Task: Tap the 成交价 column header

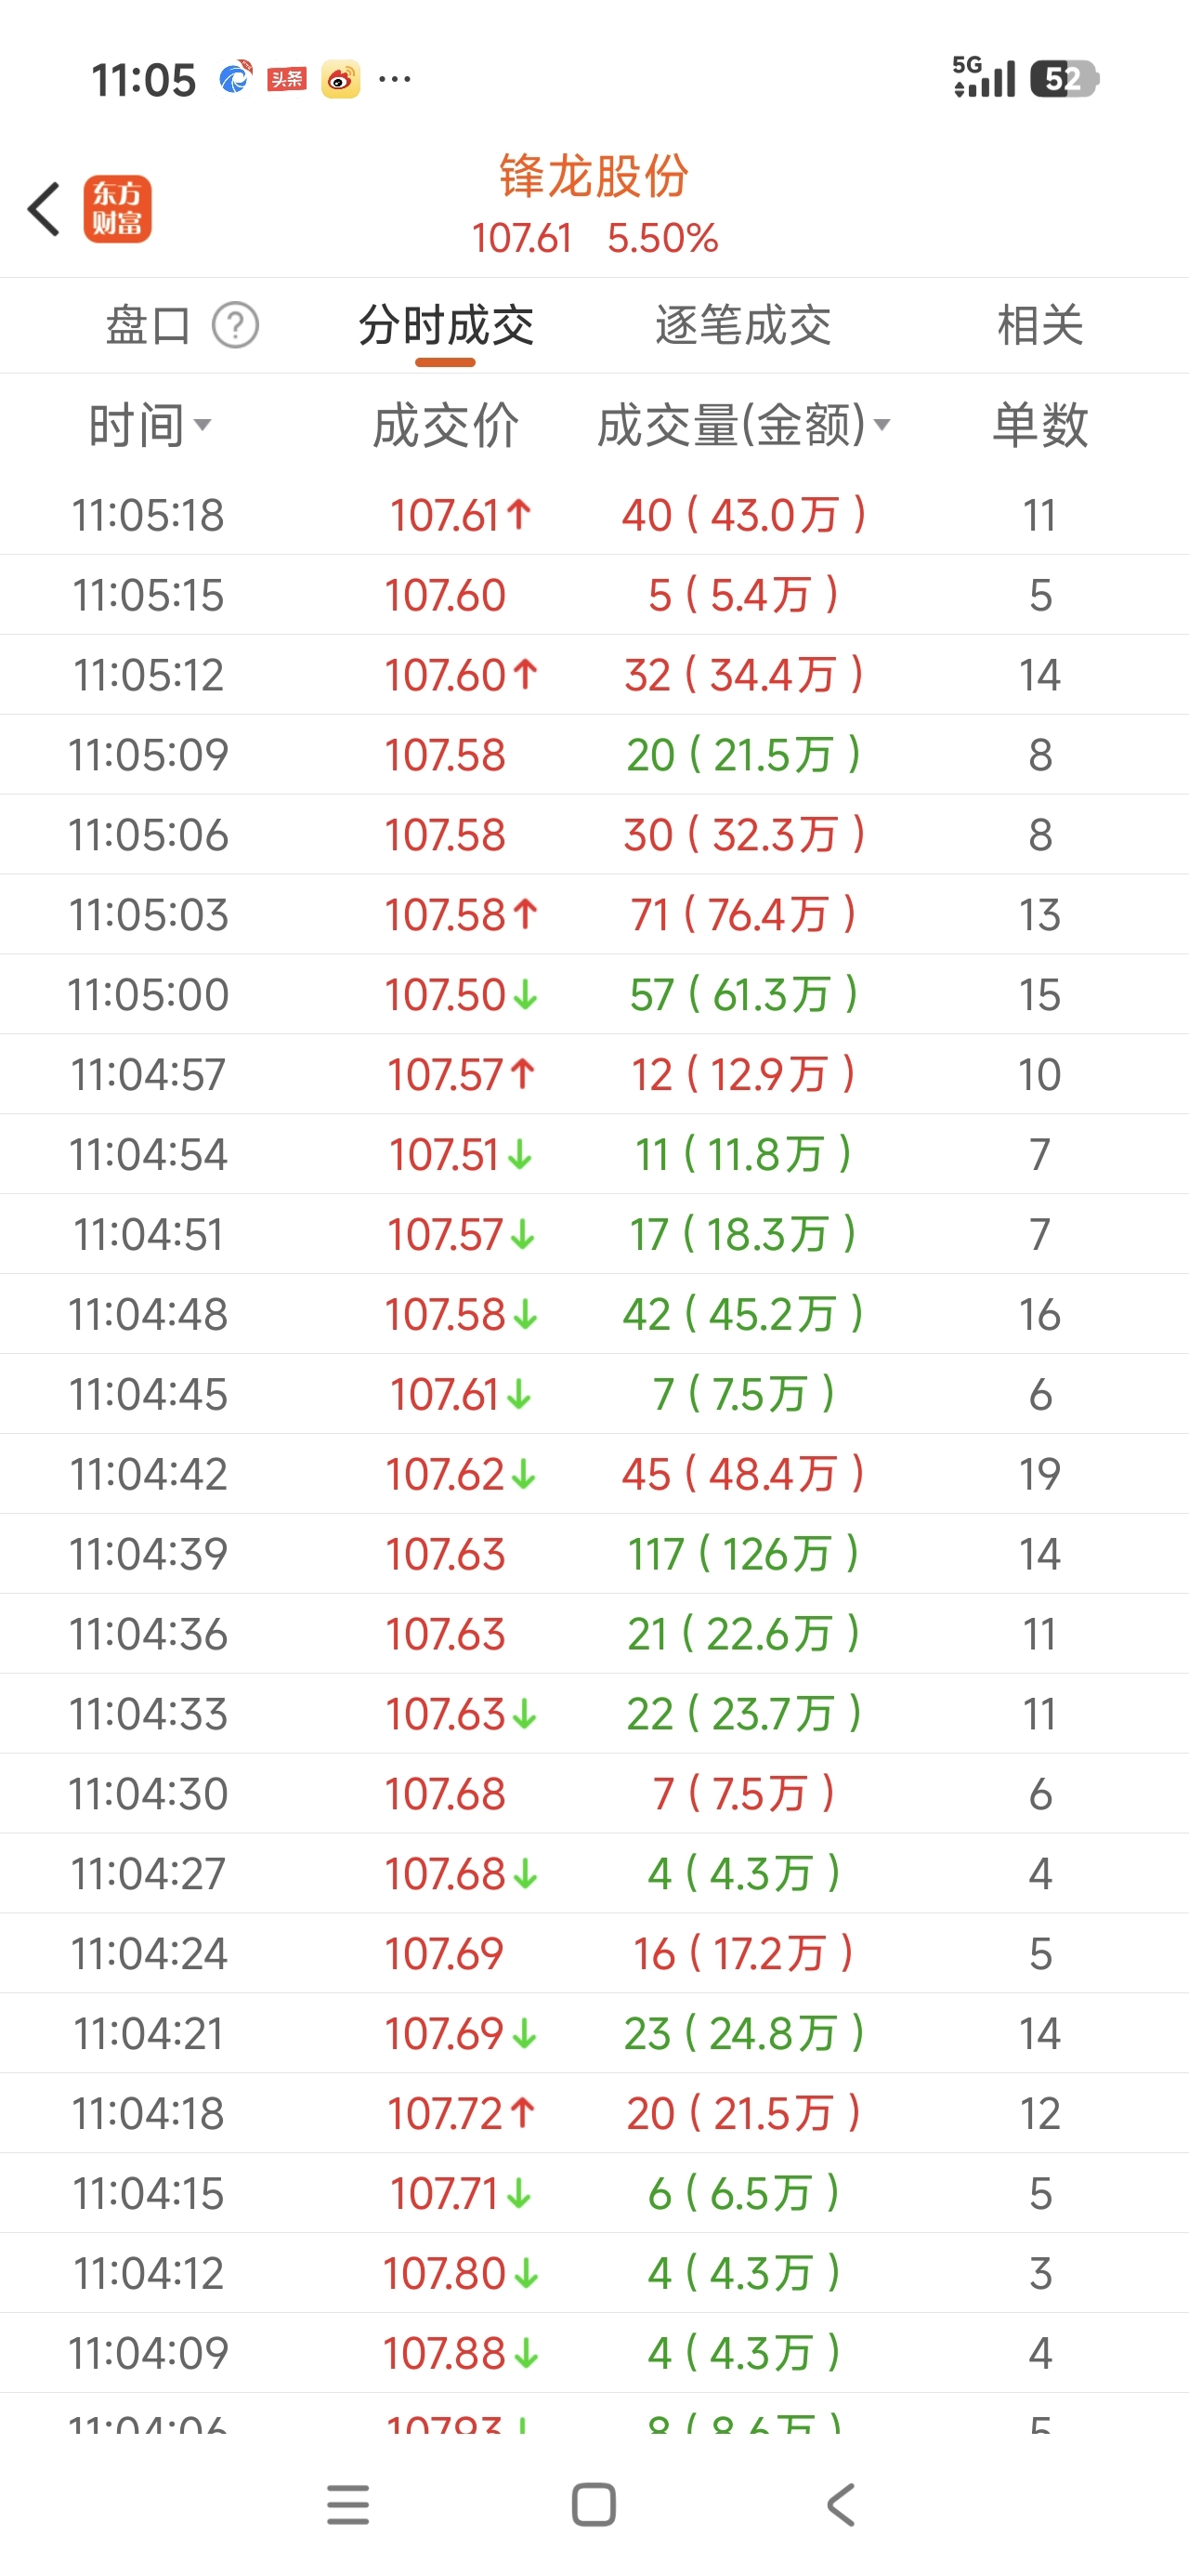Action: (x=446, y=425)
